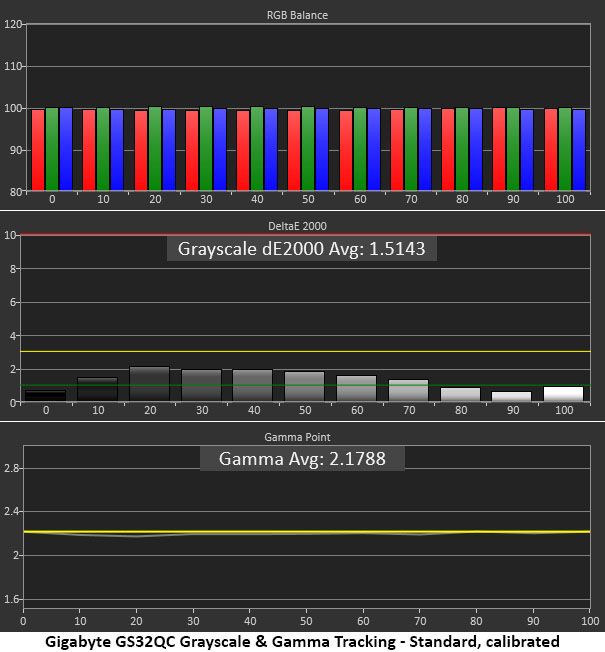This screenshot has height=652, width=605.
Task: Click the red bar at 0 in RGB Balance
Action: tap(38, 150)
